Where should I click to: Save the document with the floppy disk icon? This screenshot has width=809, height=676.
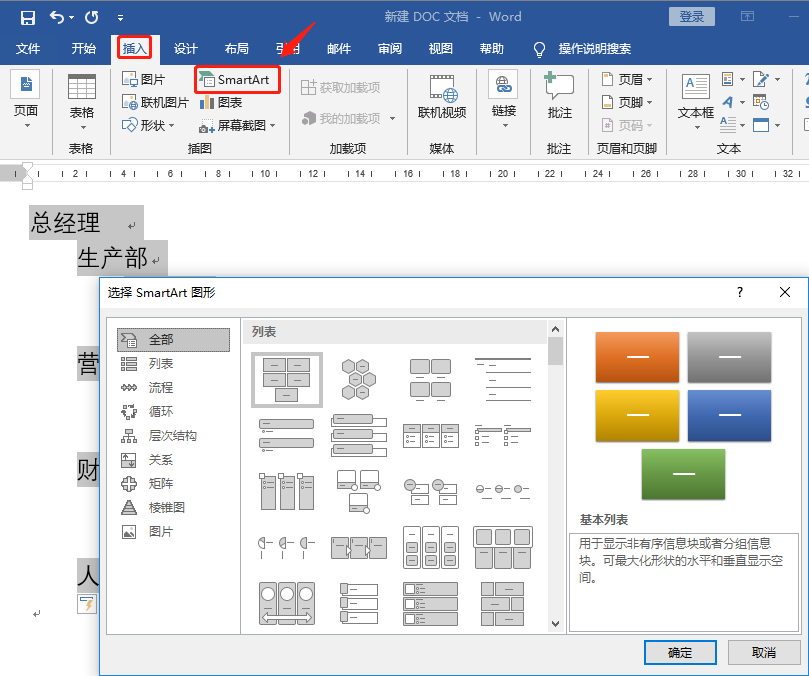27,18
